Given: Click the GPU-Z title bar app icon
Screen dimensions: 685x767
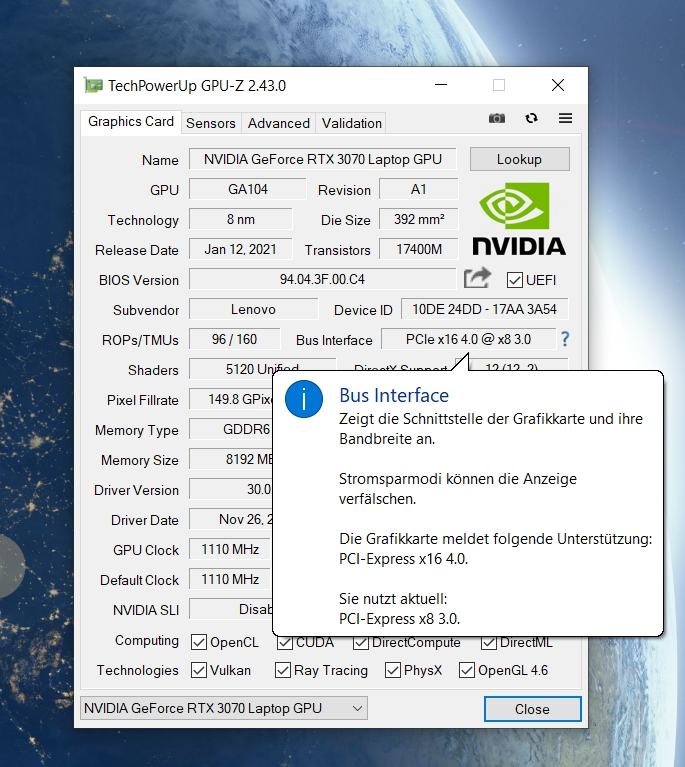Looking at the screenshot, I should (93, 86).
